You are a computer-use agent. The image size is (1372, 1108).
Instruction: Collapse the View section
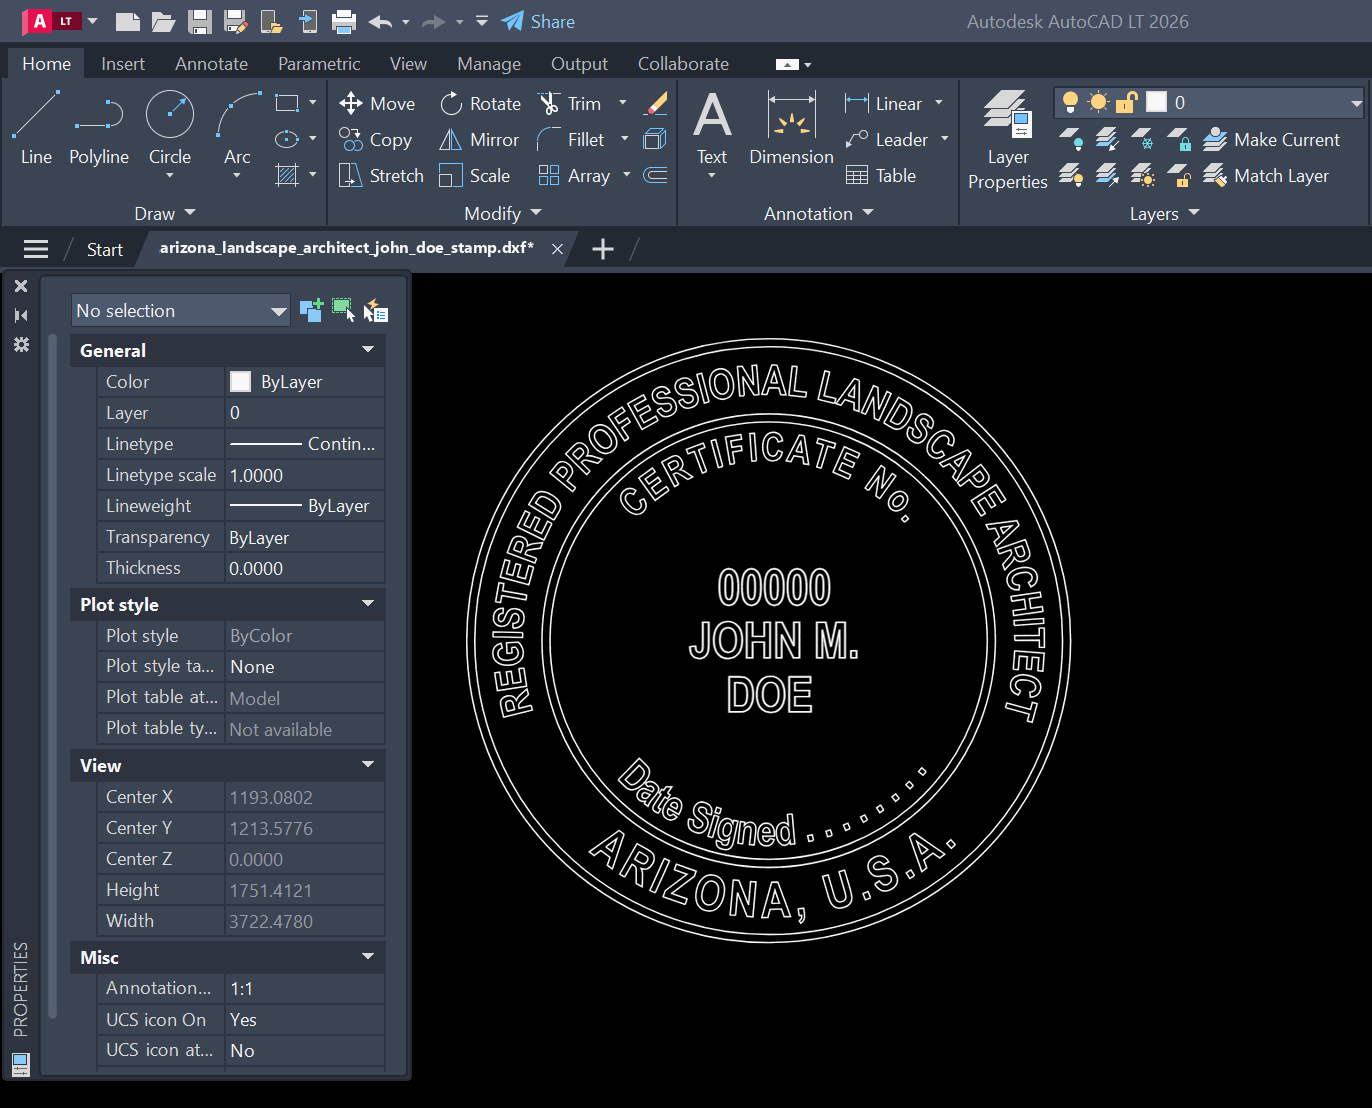tap(368, 765)
